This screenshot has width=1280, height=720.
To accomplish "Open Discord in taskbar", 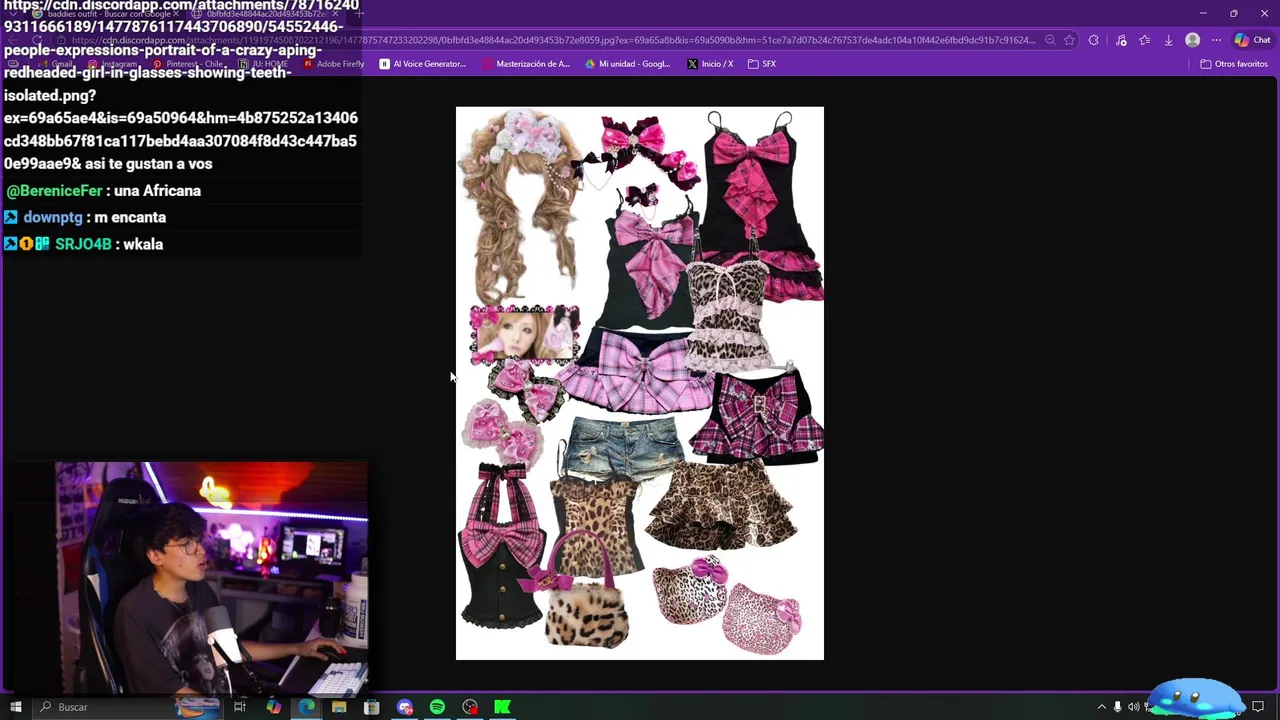I will point(405,707).
